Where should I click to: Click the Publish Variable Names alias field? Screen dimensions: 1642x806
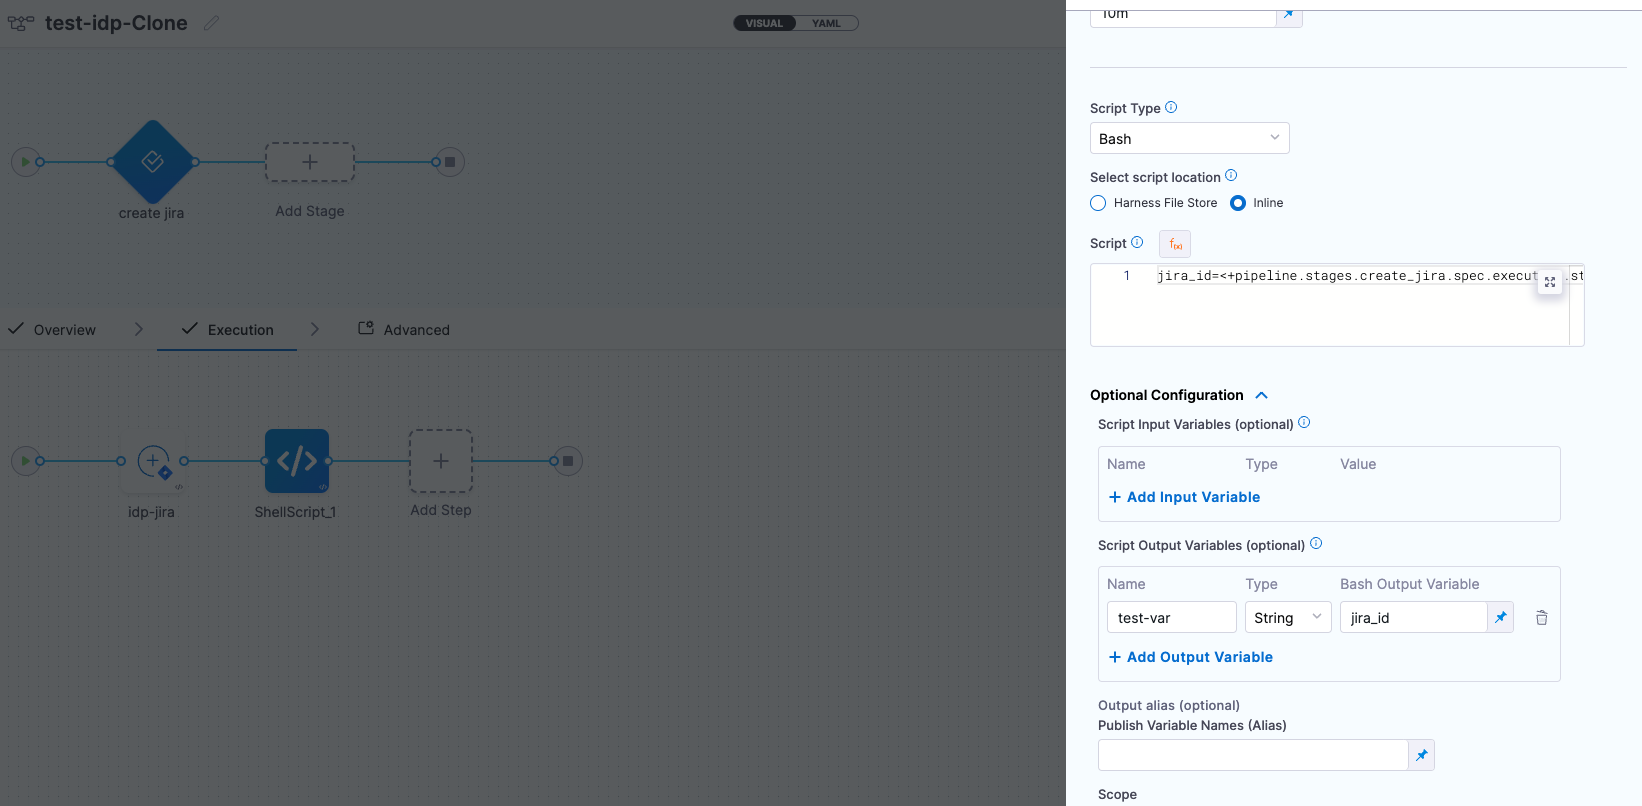click(1252, 755)
